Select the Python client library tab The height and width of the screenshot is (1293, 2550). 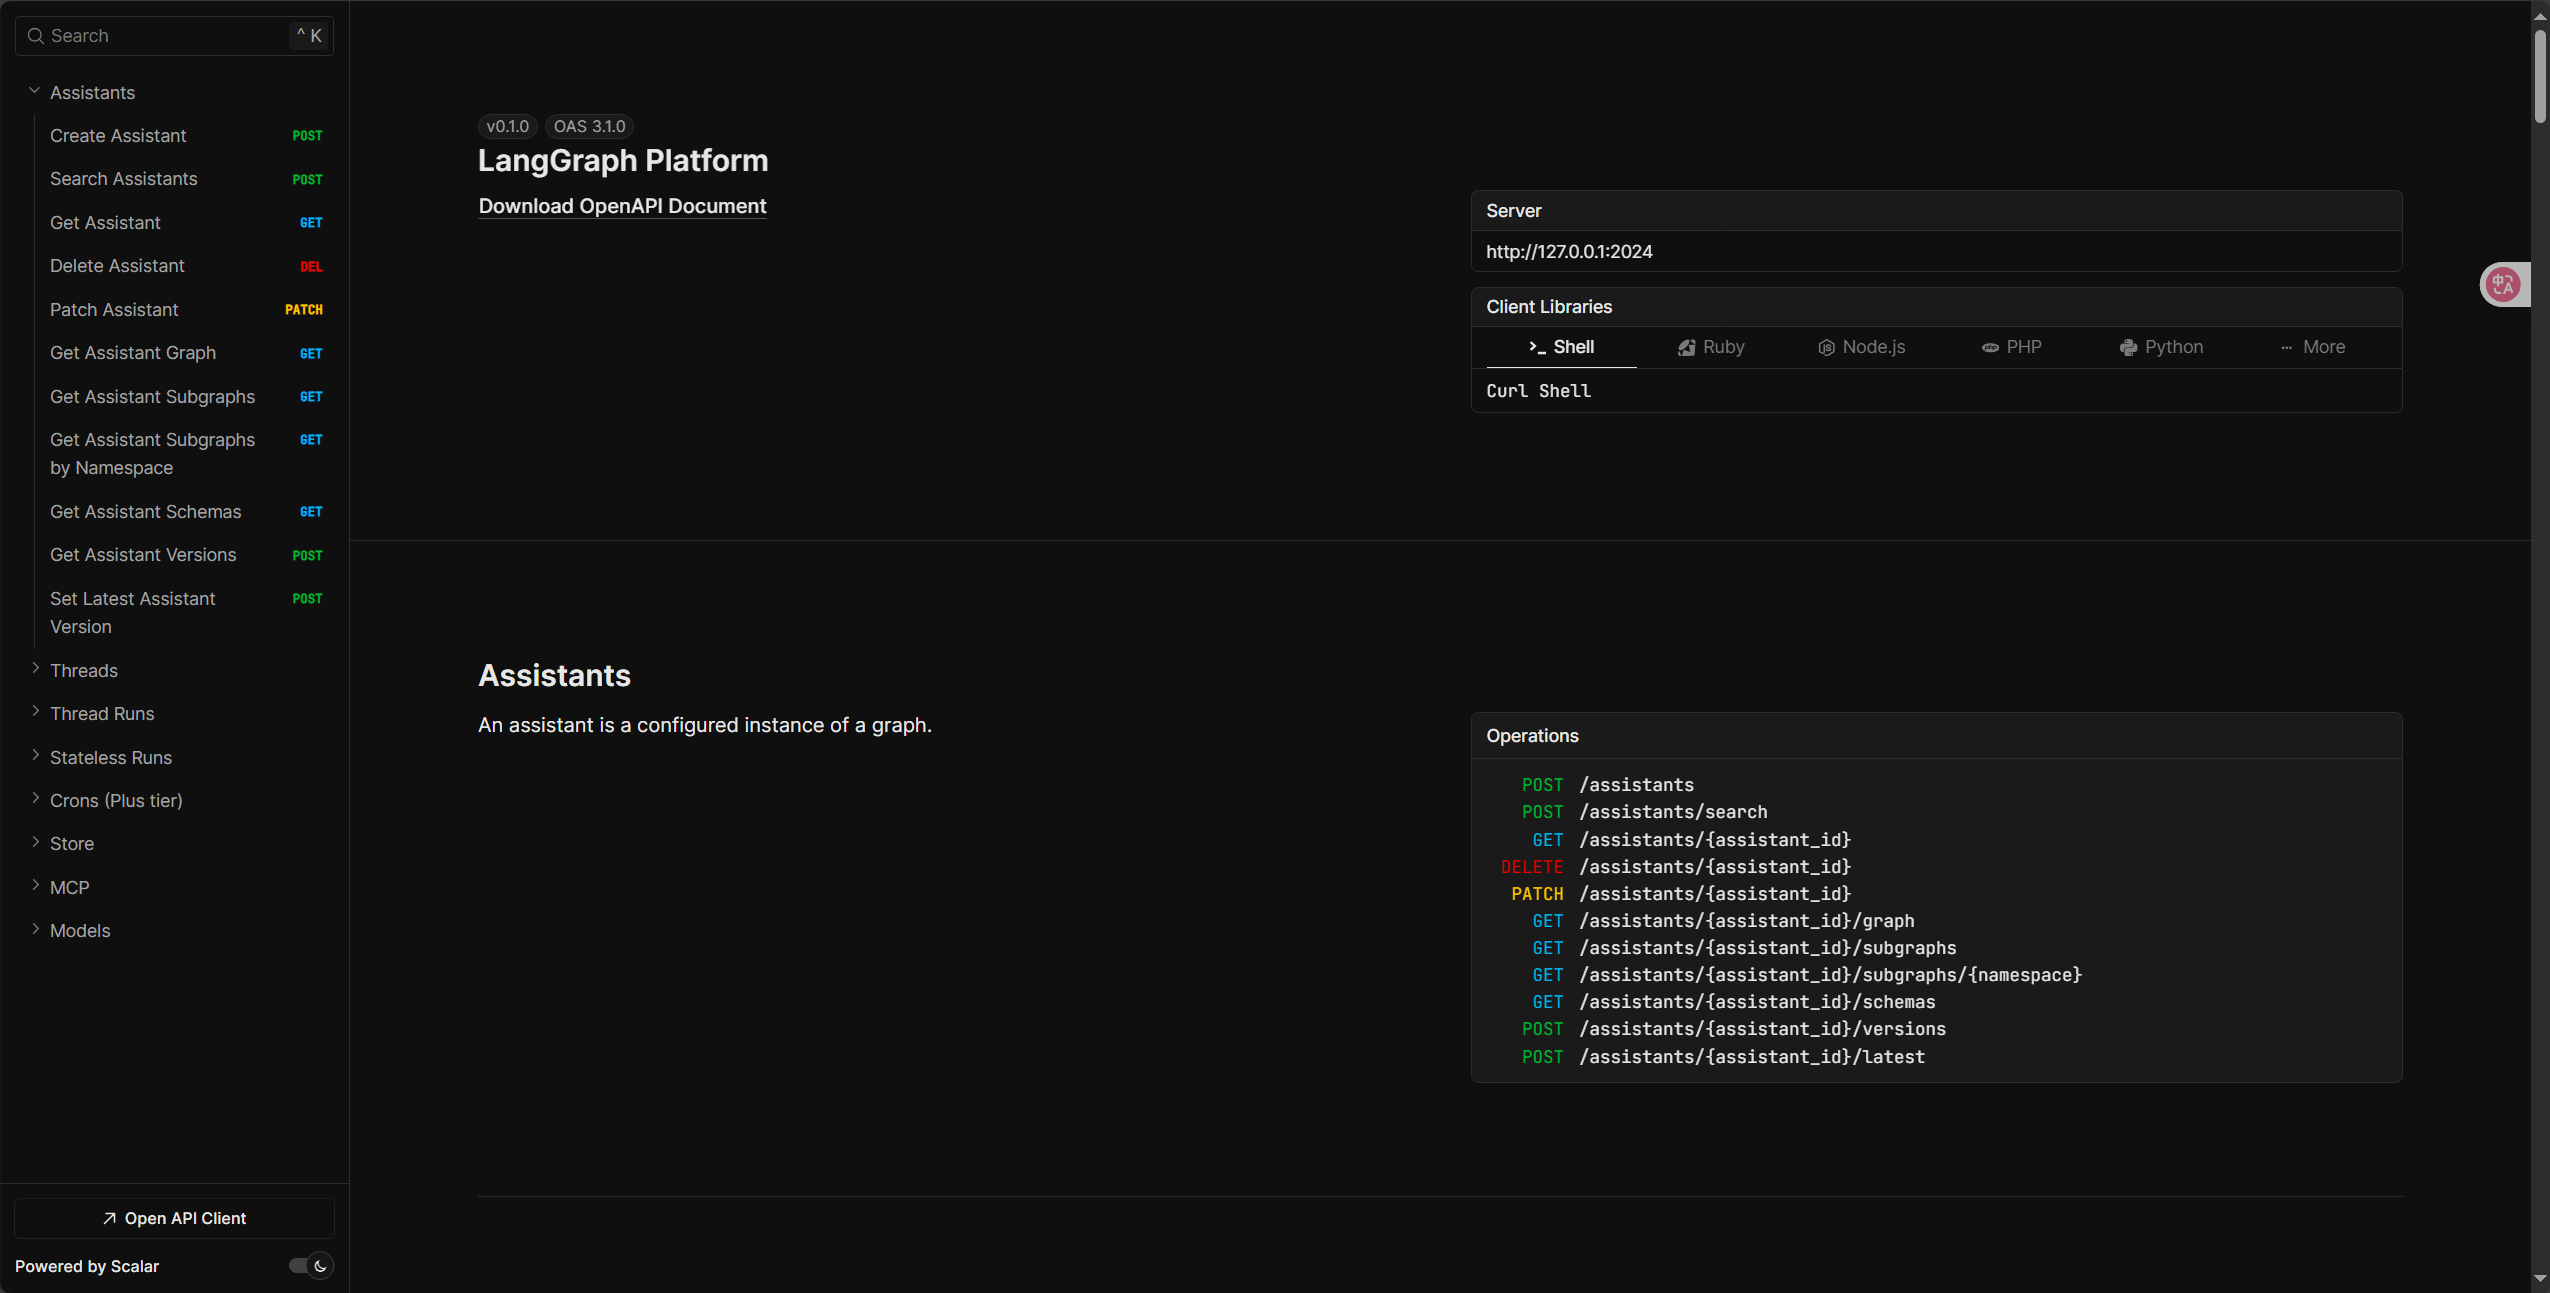point(2161,347)
